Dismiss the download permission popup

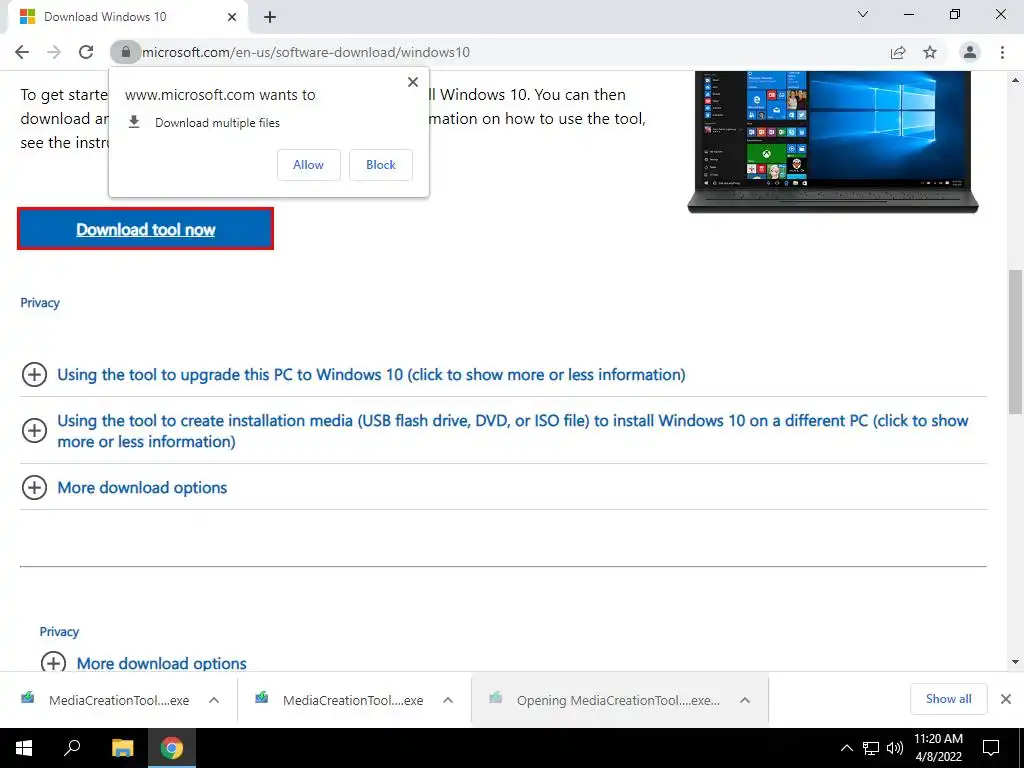click(x=413, y=82)
